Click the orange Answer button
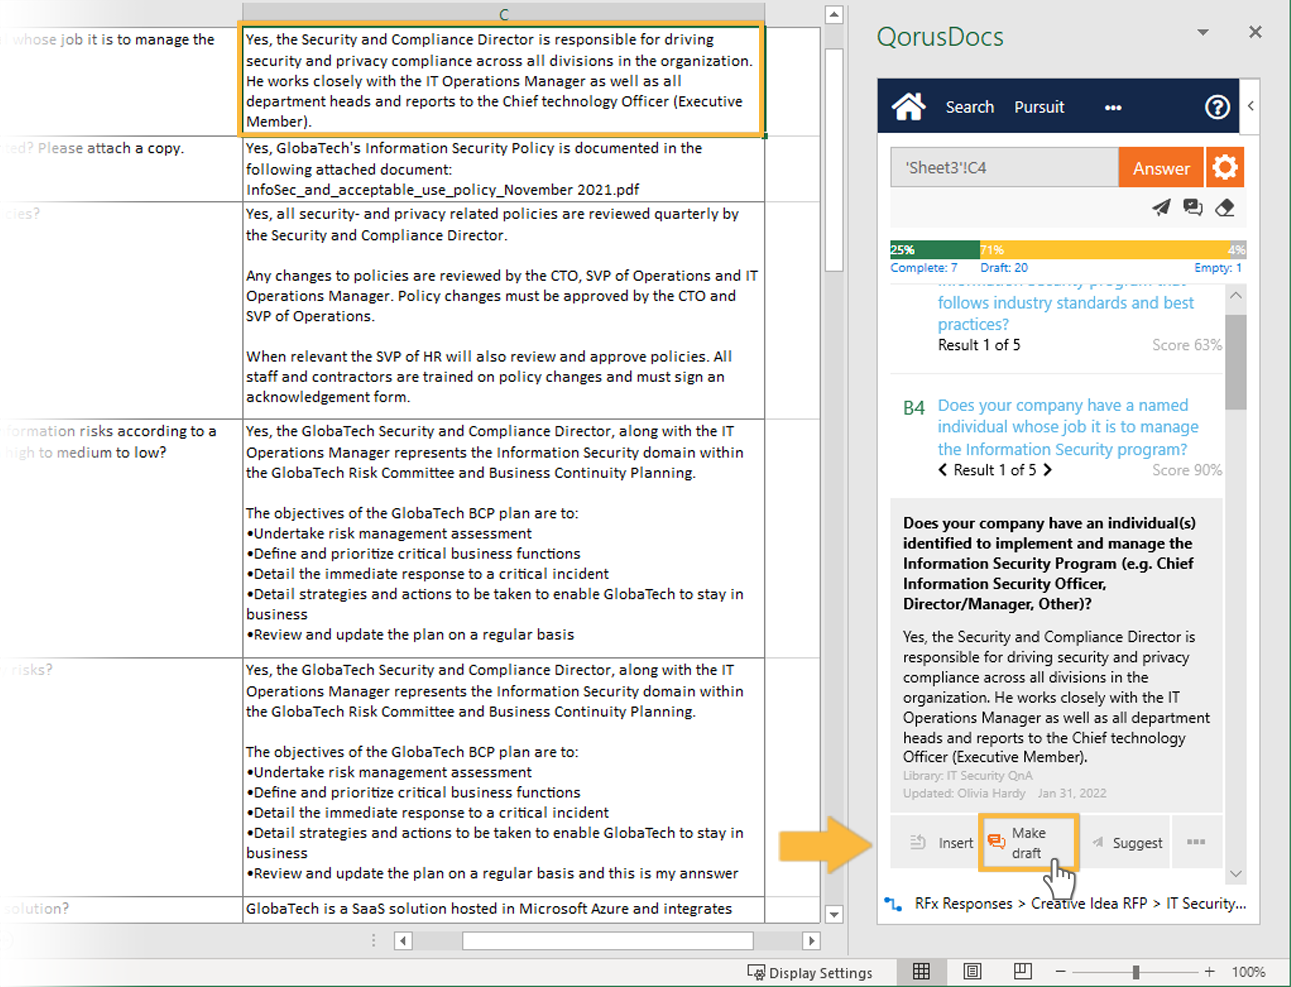Image resolution: width=1291 pixels, height=987 pixels. pyautogui.click(x=1160, y=168)
